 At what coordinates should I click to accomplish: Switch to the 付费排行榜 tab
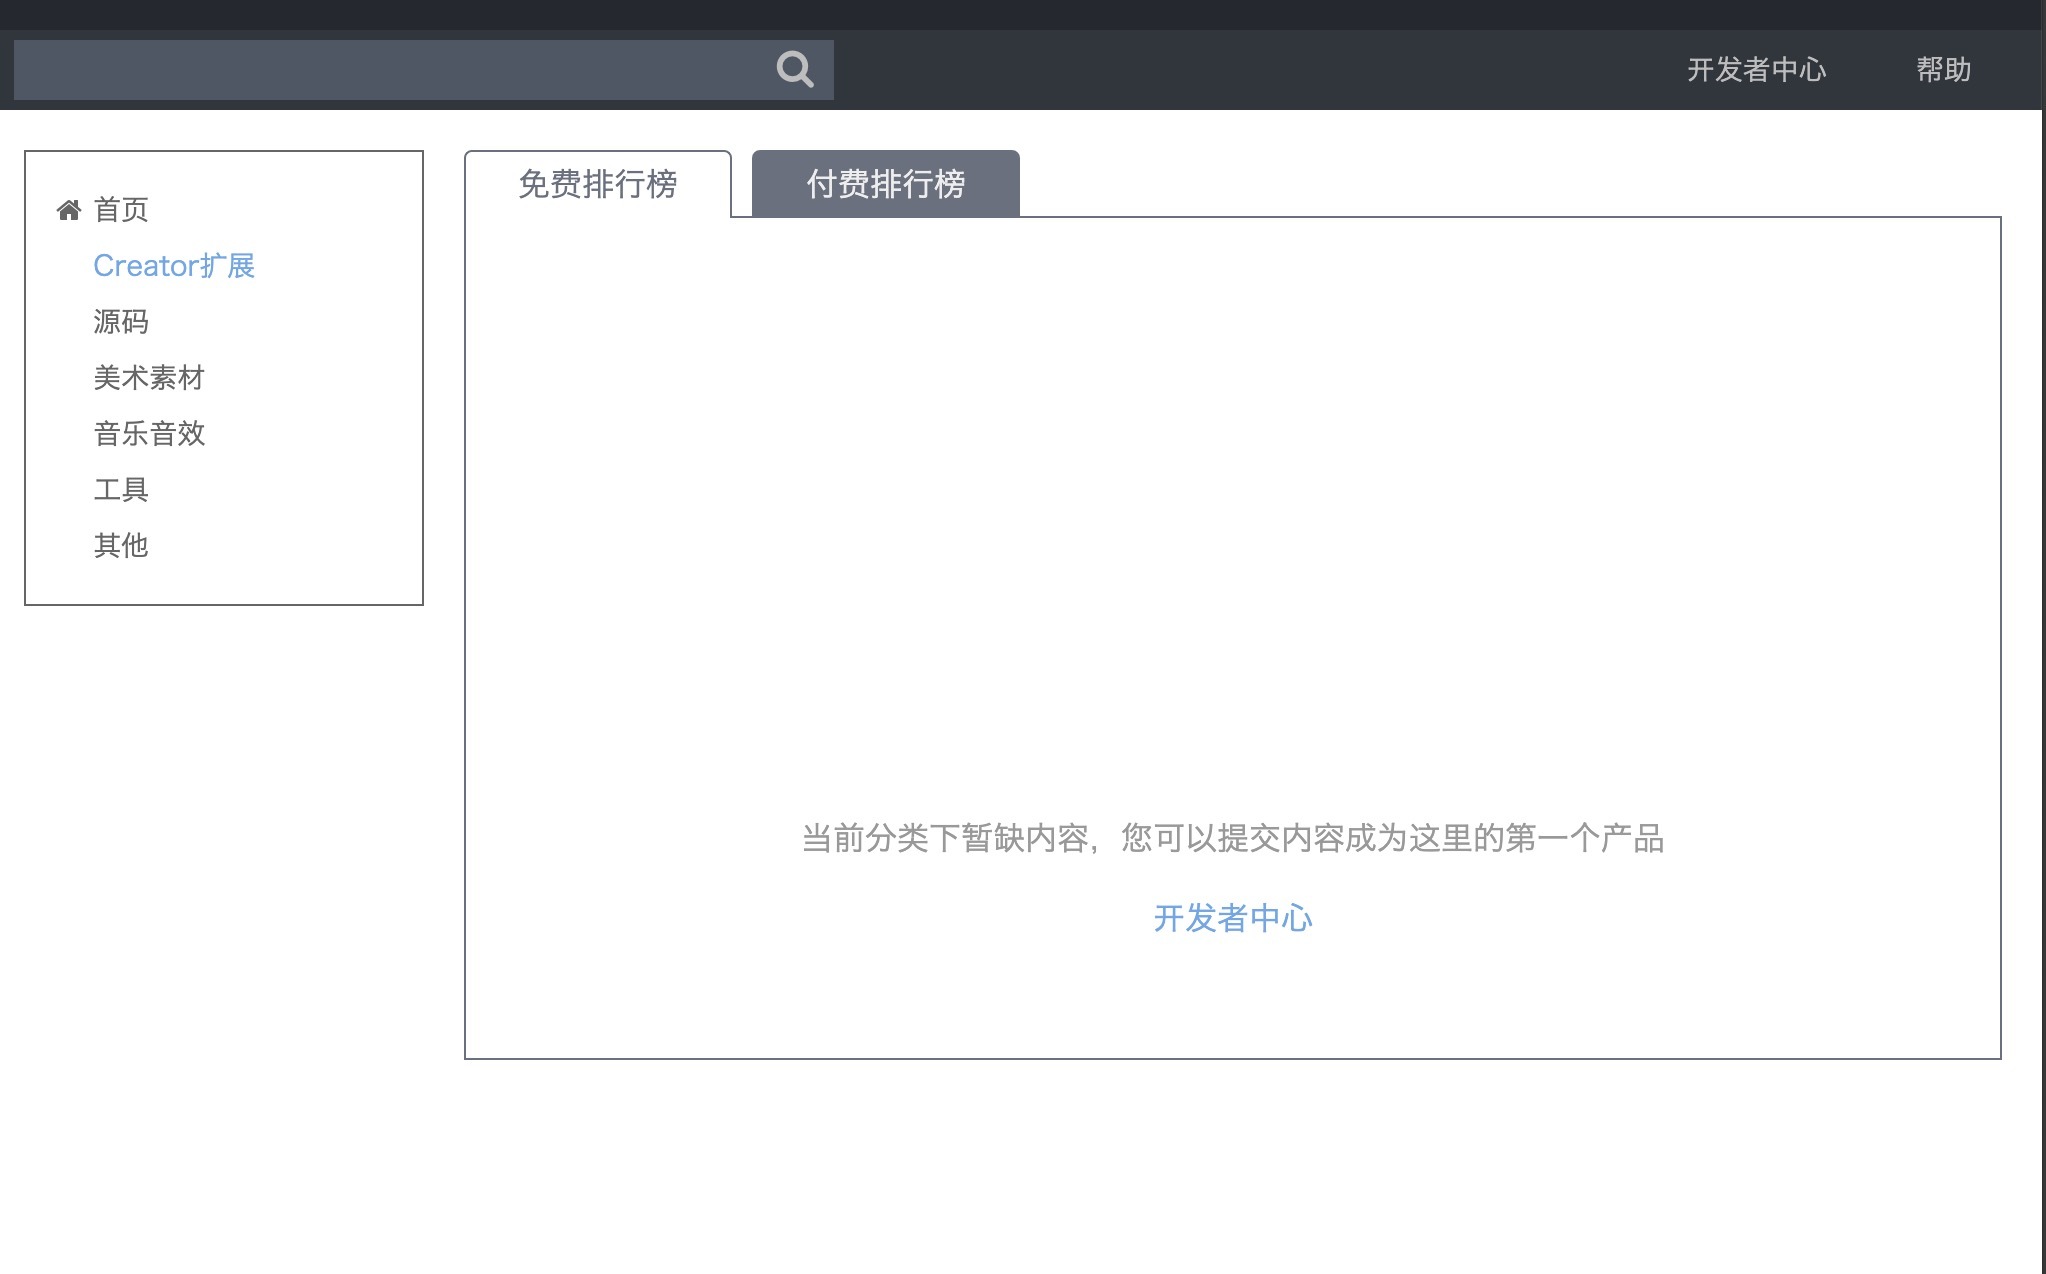tap(885, 184)
